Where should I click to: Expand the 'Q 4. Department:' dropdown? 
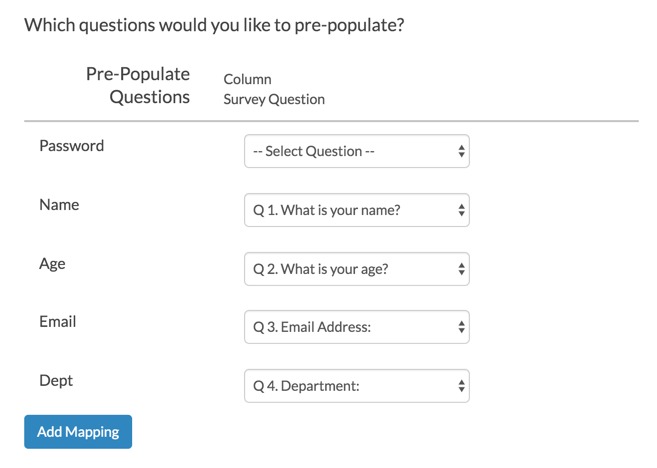356,386
